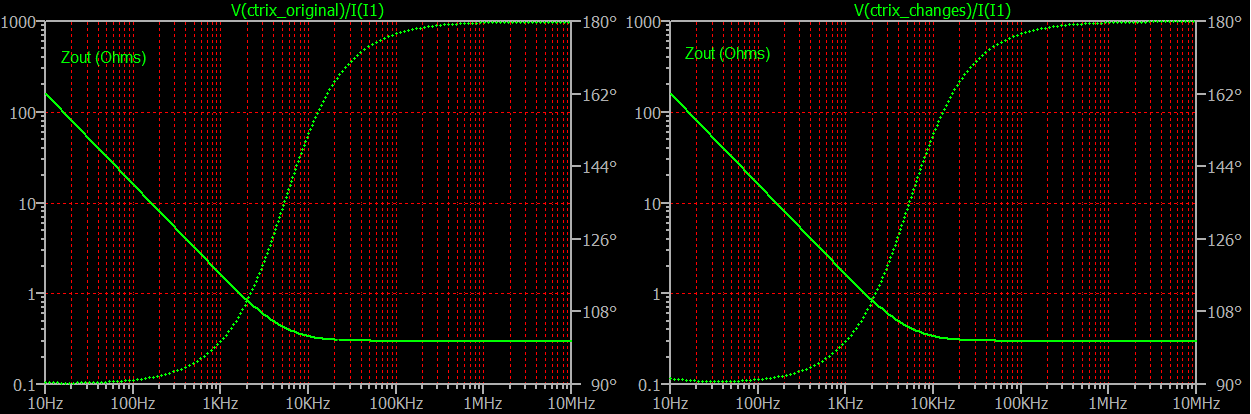Click the 1MHz frequency tick in the ctrix_changes plot
Screen dimensions: 1251x414
(x=1107, y=402)
